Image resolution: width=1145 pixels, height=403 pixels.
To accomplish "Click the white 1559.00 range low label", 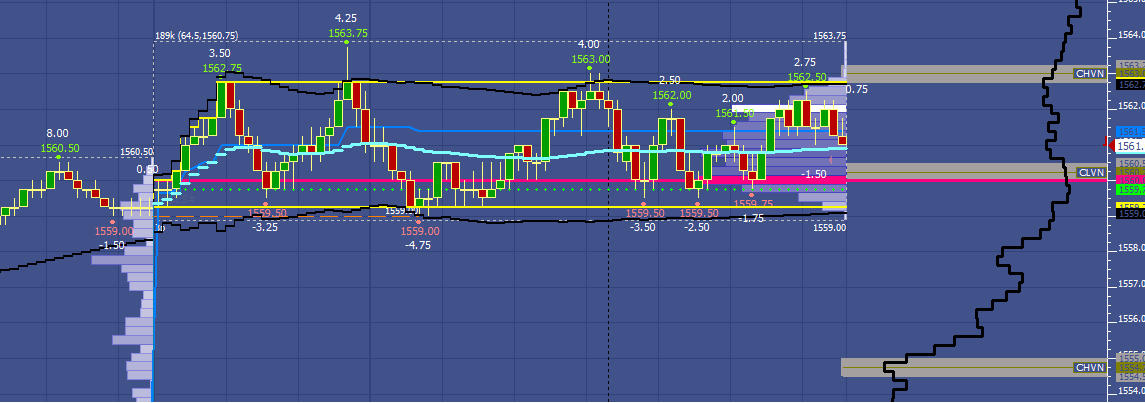I will [830, 228].
